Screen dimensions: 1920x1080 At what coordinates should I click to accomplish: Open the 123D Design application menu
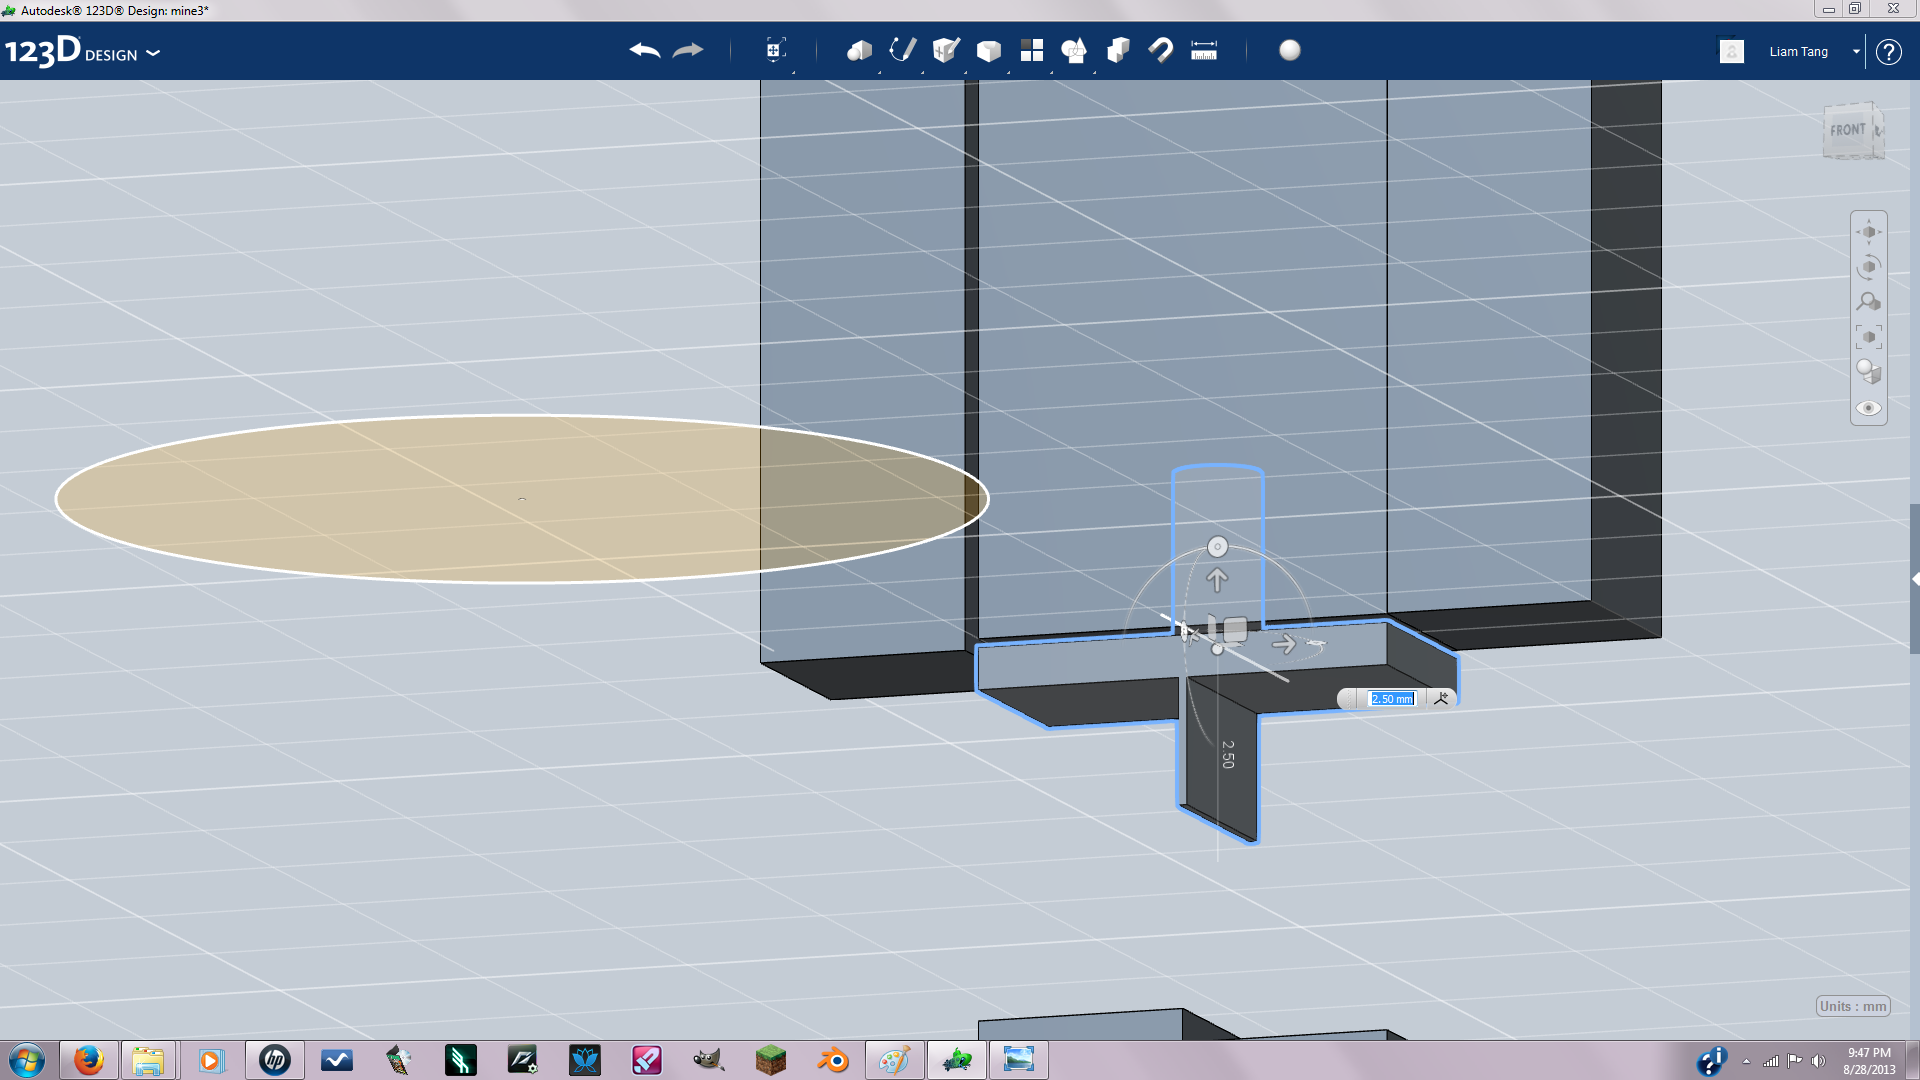pyautogui.click(x=82, y=52)
